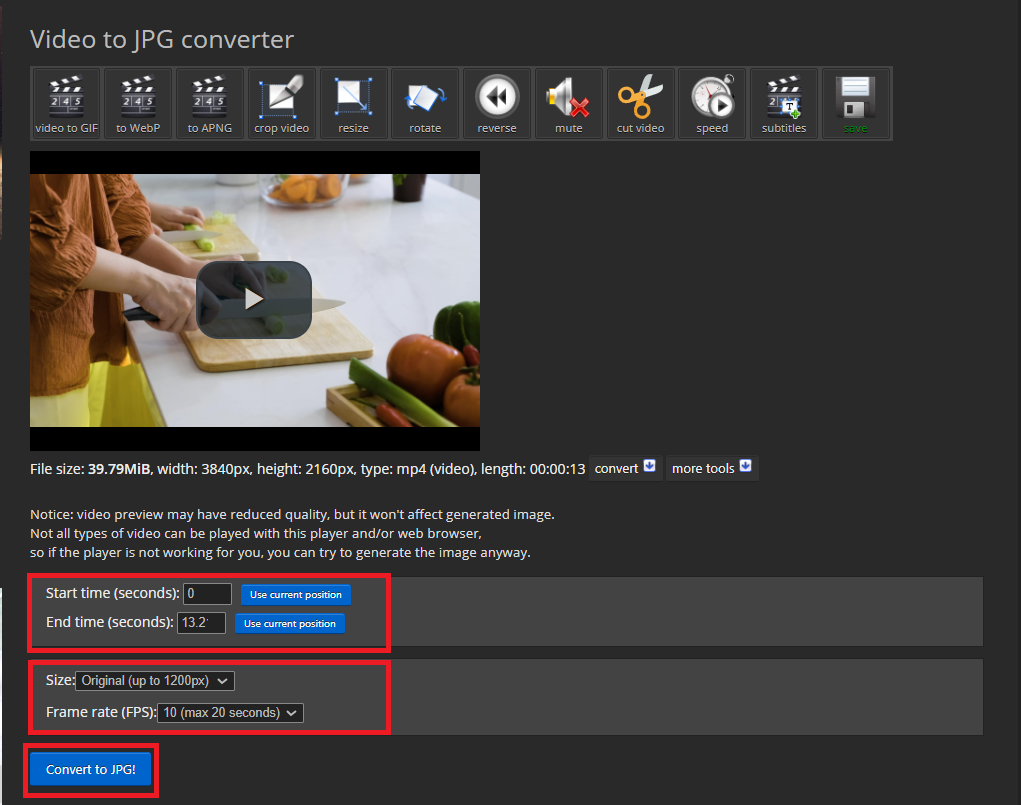Expand the Size dropdown menu
Viewport: 1021px width, 805px height.
pos(155,680)
